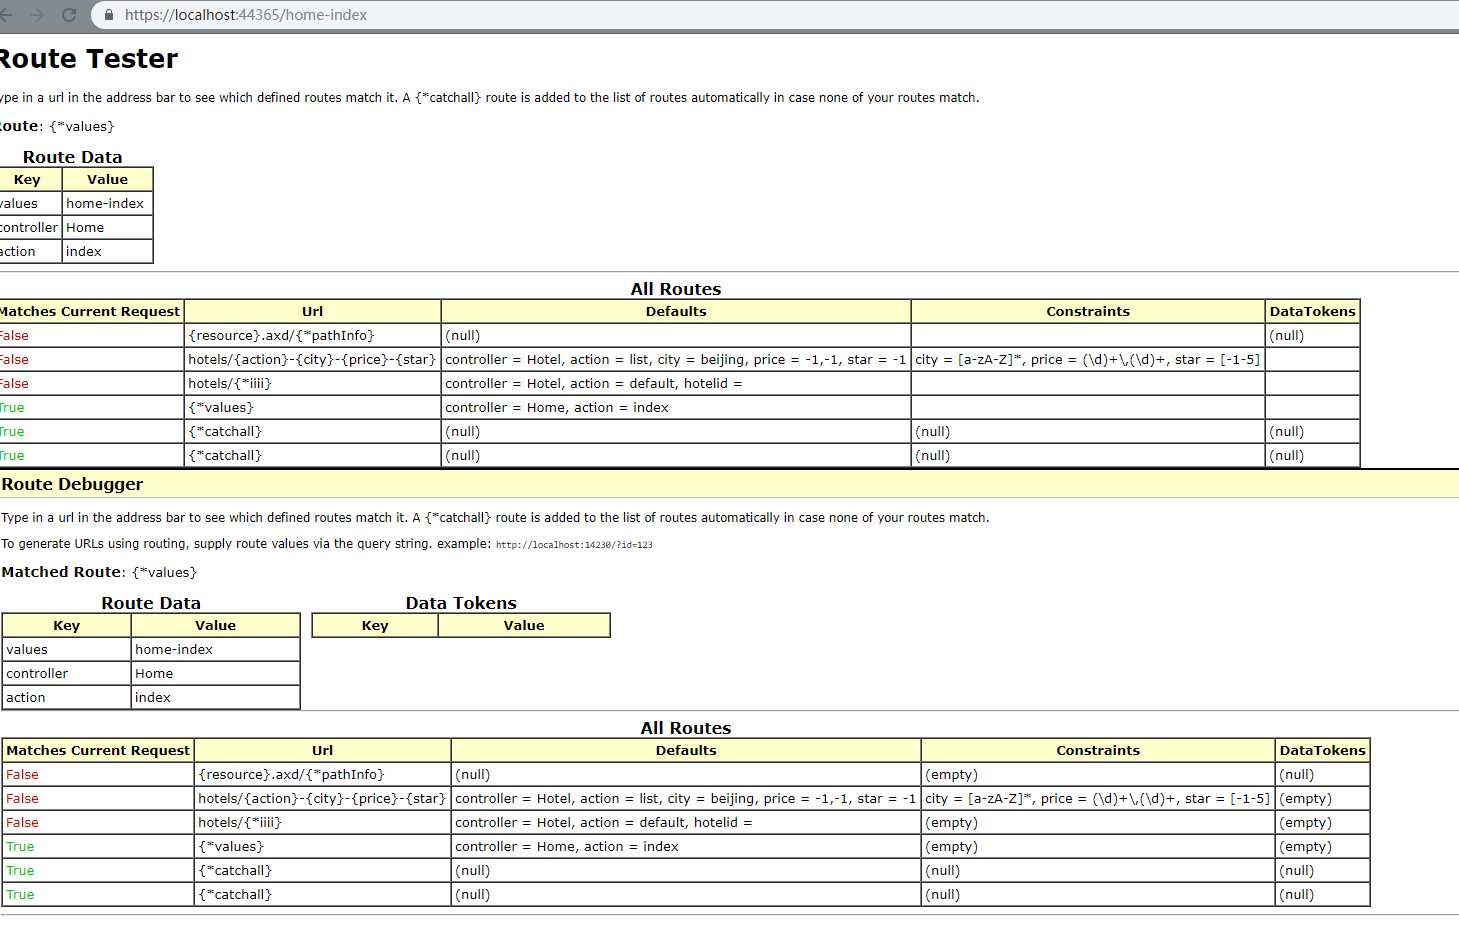Click "True" in Route Debugger {*values} row
The height and width of the screenshot is (930, 1459).
[20, 846]
